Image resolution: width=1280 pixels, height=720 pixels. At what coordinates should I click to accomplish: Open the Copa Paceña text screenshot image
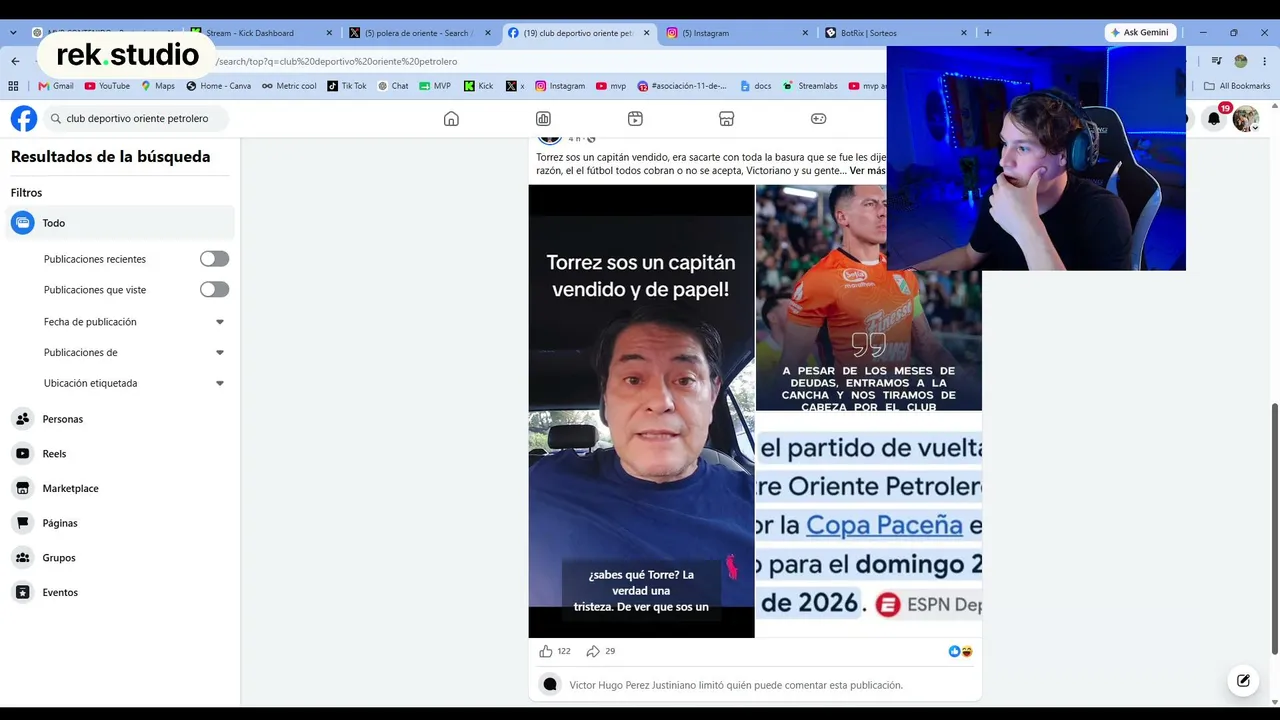(x=868, y=526)
